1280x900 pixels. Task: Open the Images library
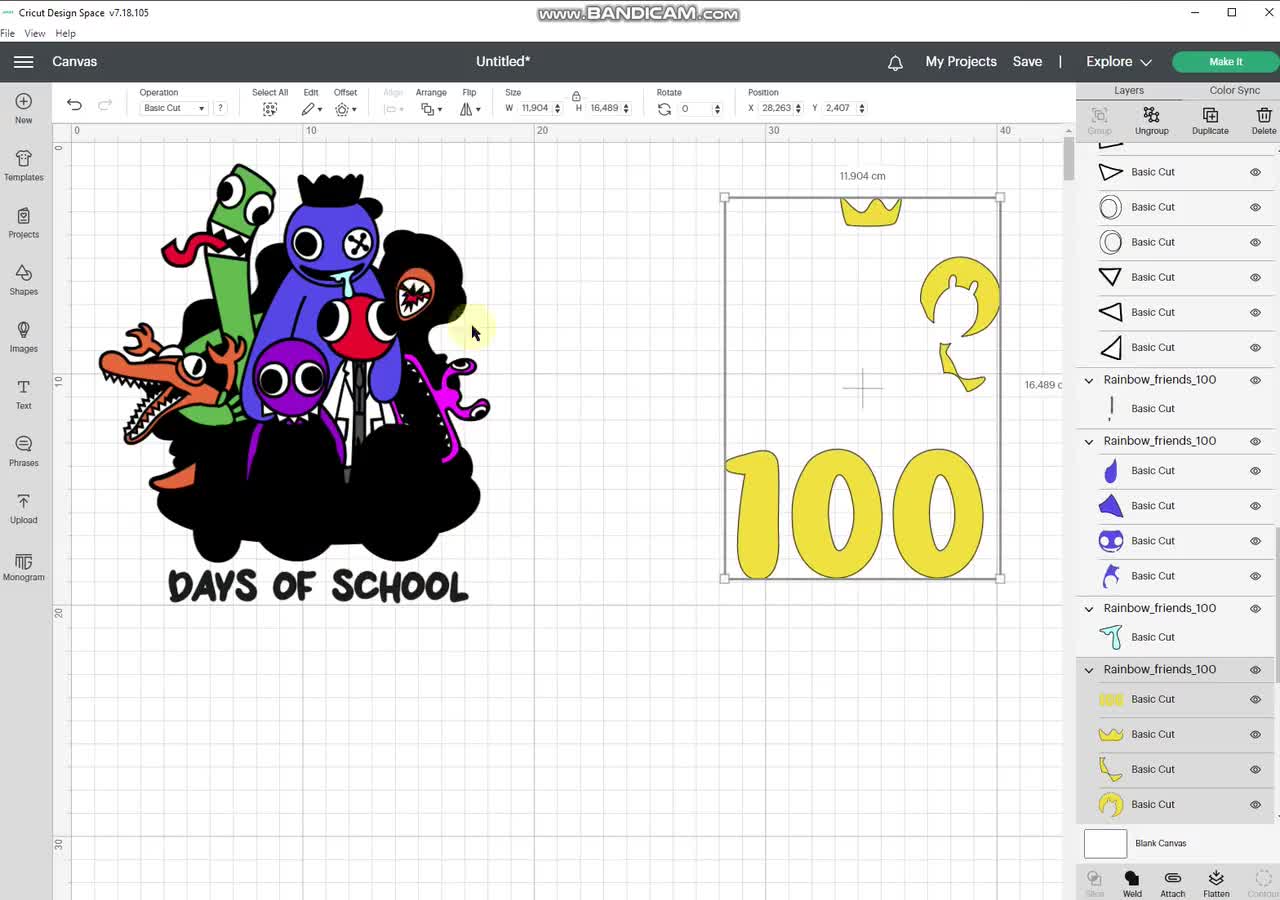[24, 337]
